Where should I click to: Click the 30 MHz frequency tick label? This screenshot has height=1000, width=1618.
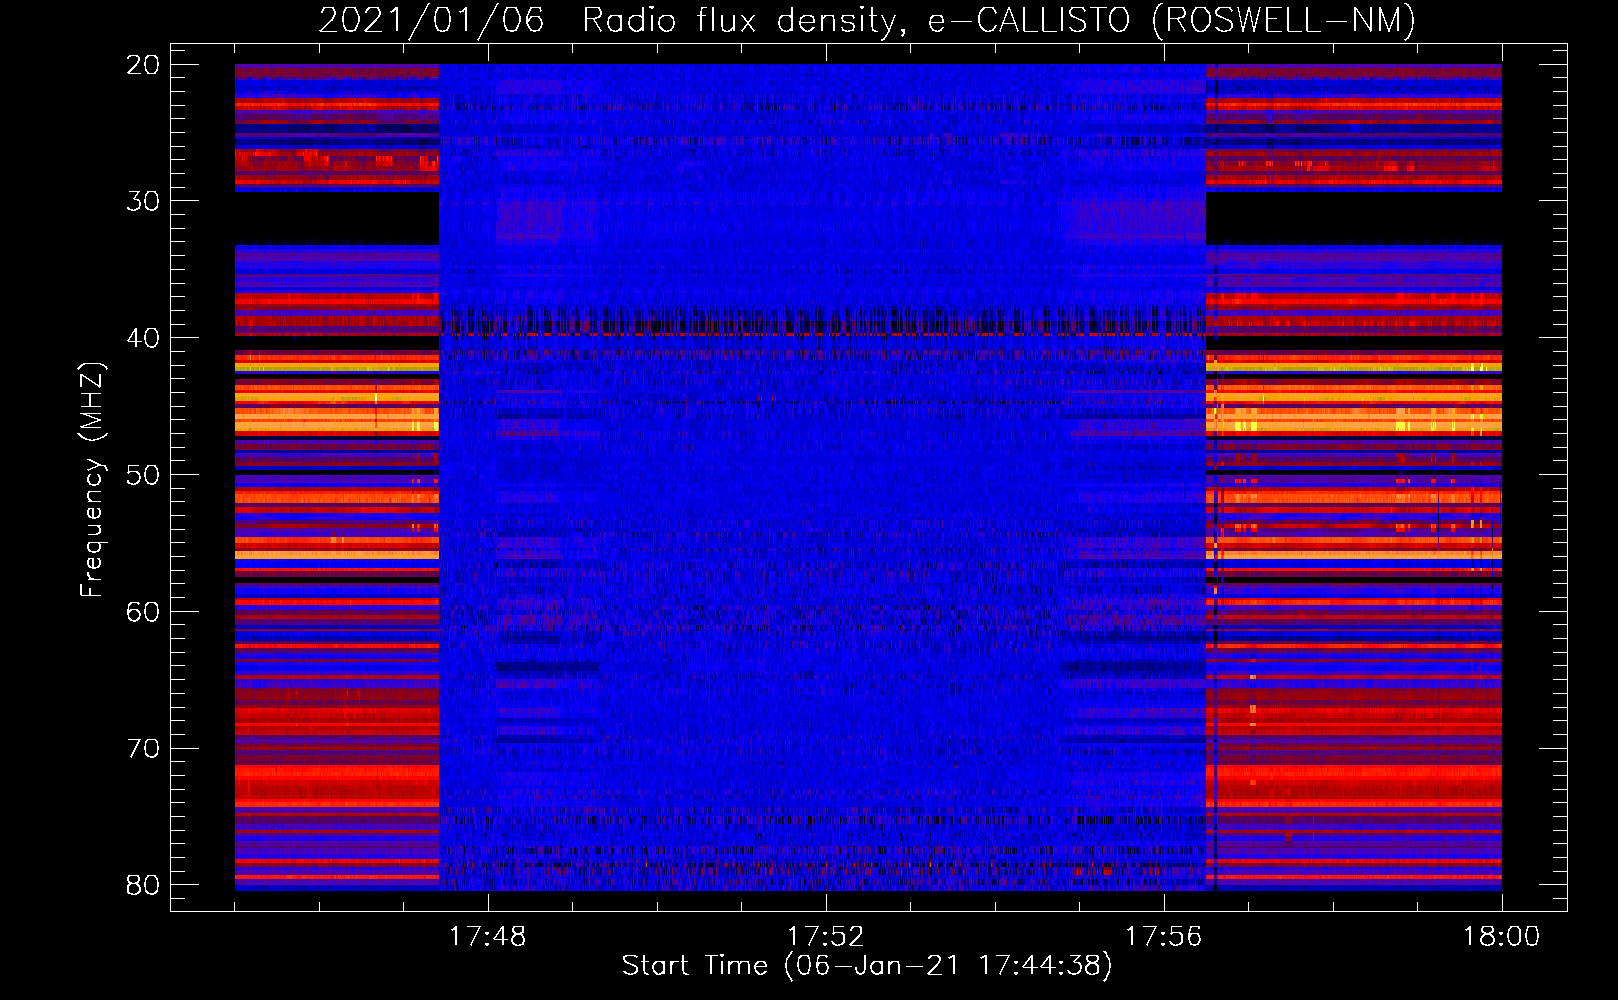coord(143,201)
